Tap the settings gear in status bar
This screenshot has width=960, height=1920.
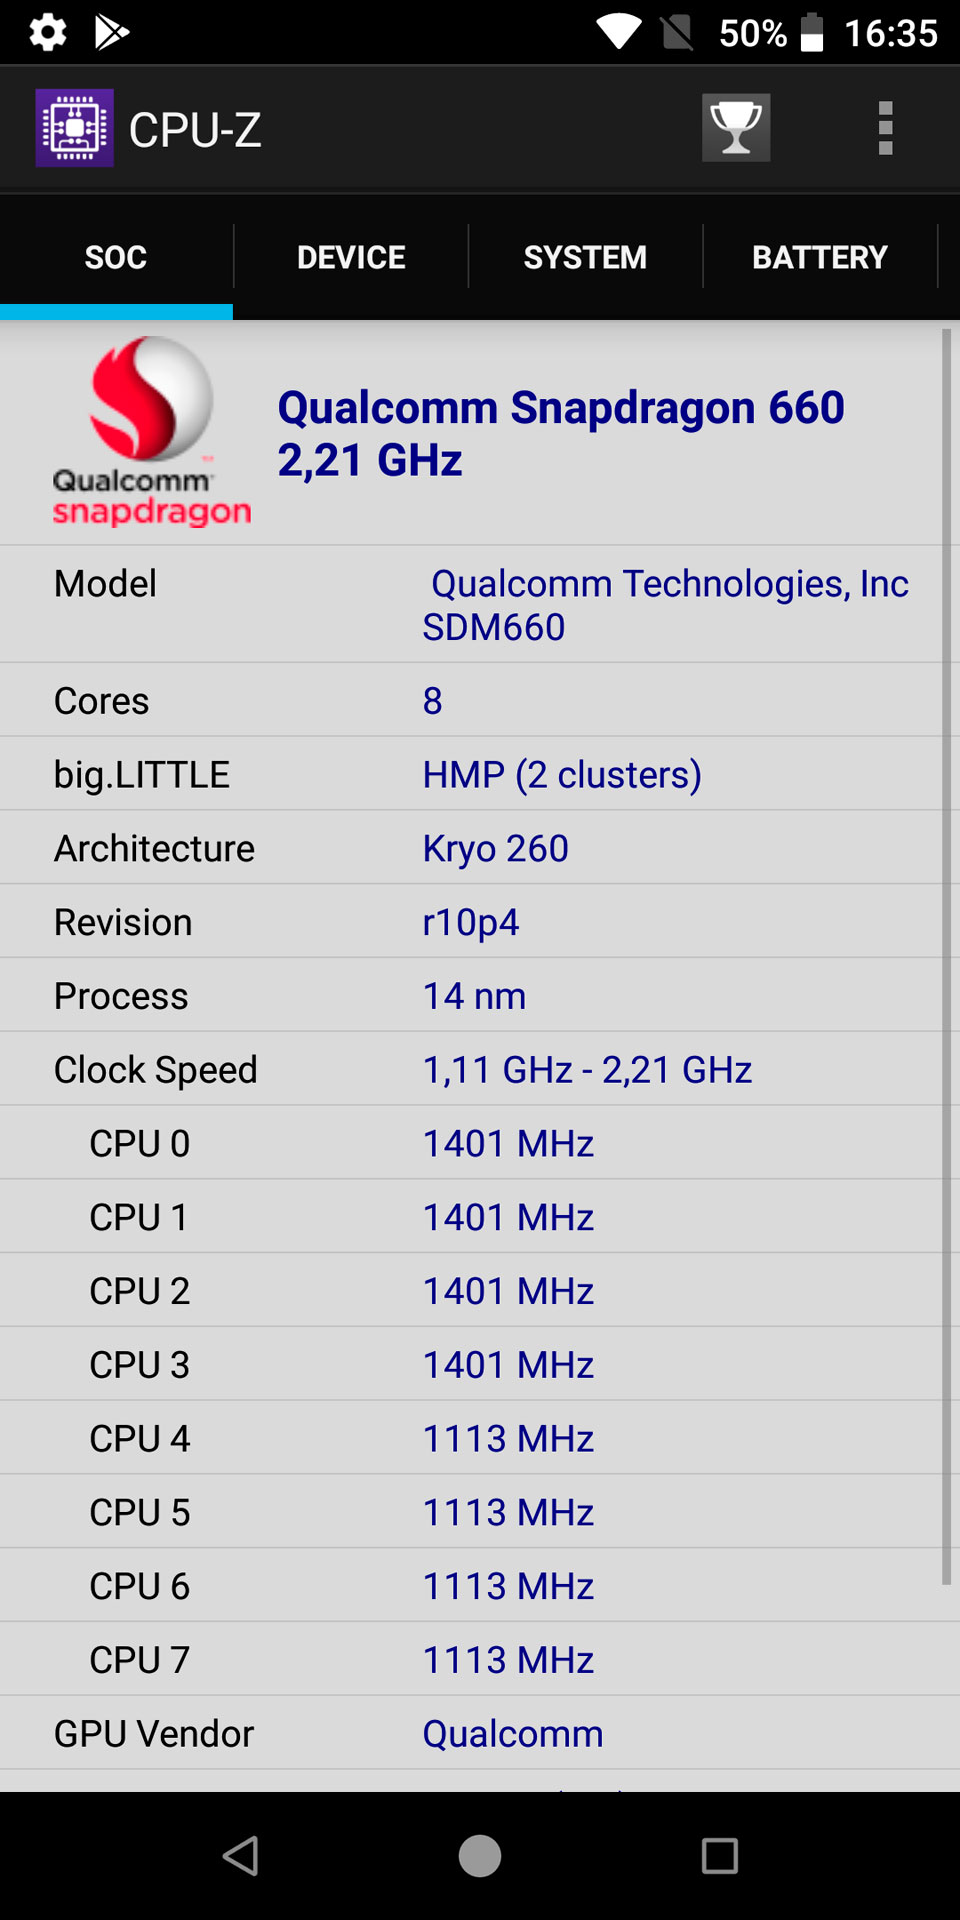pos(48,32)
